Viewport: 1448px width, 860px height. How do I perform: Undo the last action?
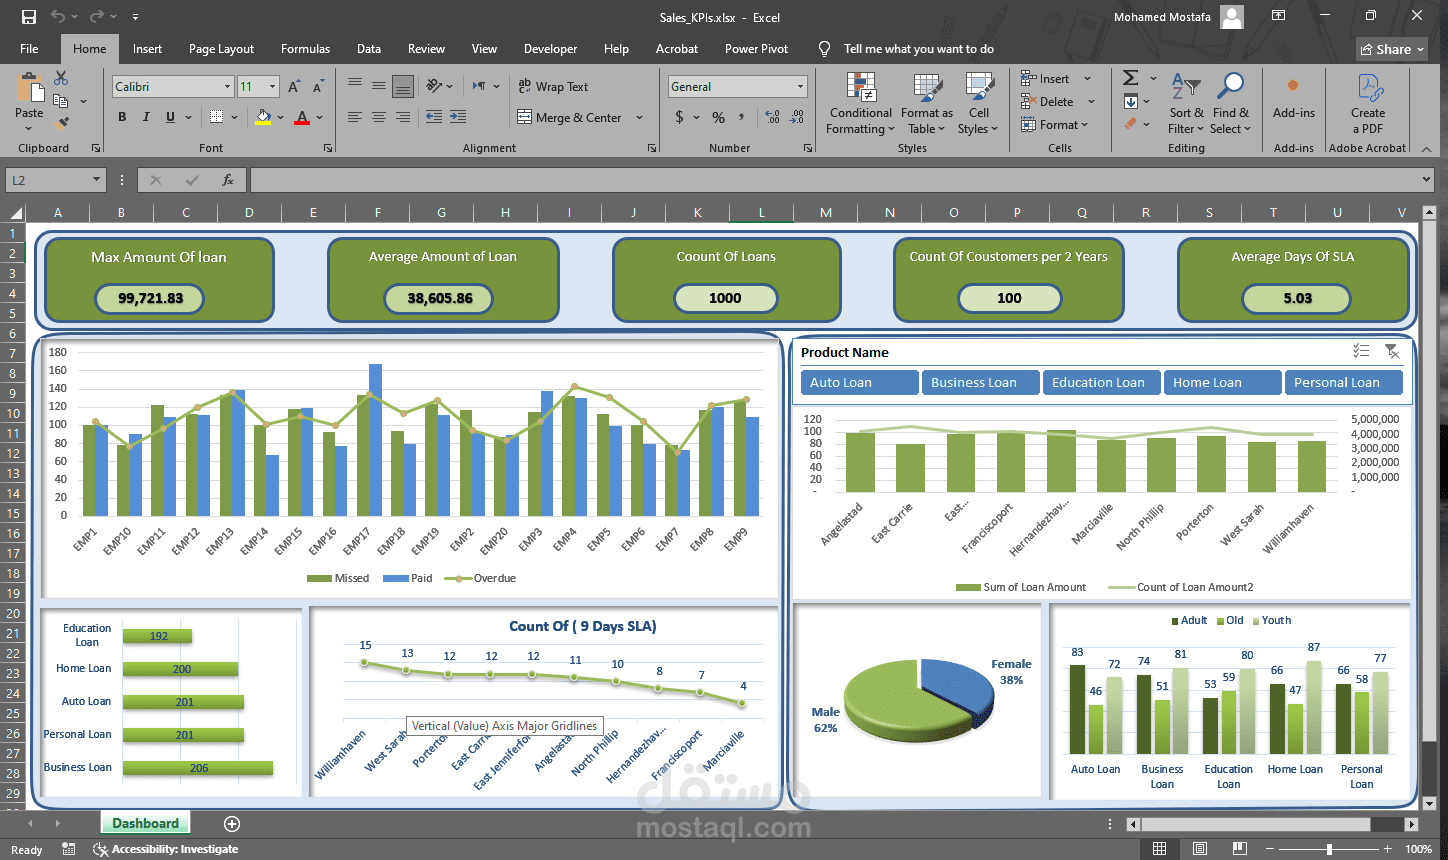coord(58,17)
